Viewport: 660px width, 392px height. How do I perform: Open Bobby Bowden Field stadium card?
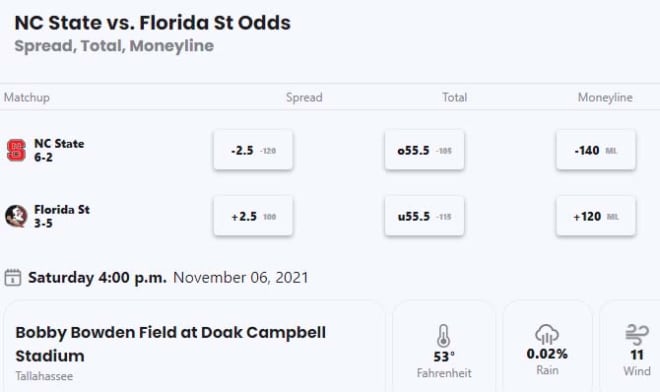pyautogui.click(x=194, y=347)
